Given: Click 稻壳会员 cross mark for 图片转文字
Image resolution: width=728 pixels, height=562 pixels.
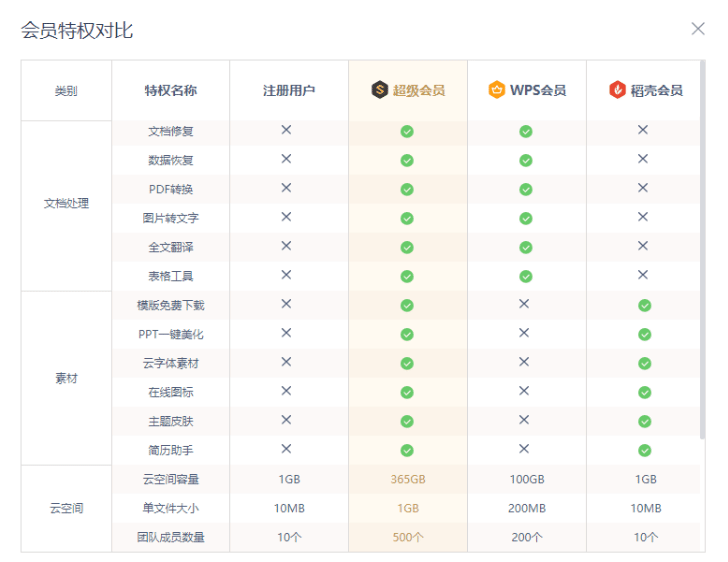Looking at the screenshot, I should click(643, 216).
